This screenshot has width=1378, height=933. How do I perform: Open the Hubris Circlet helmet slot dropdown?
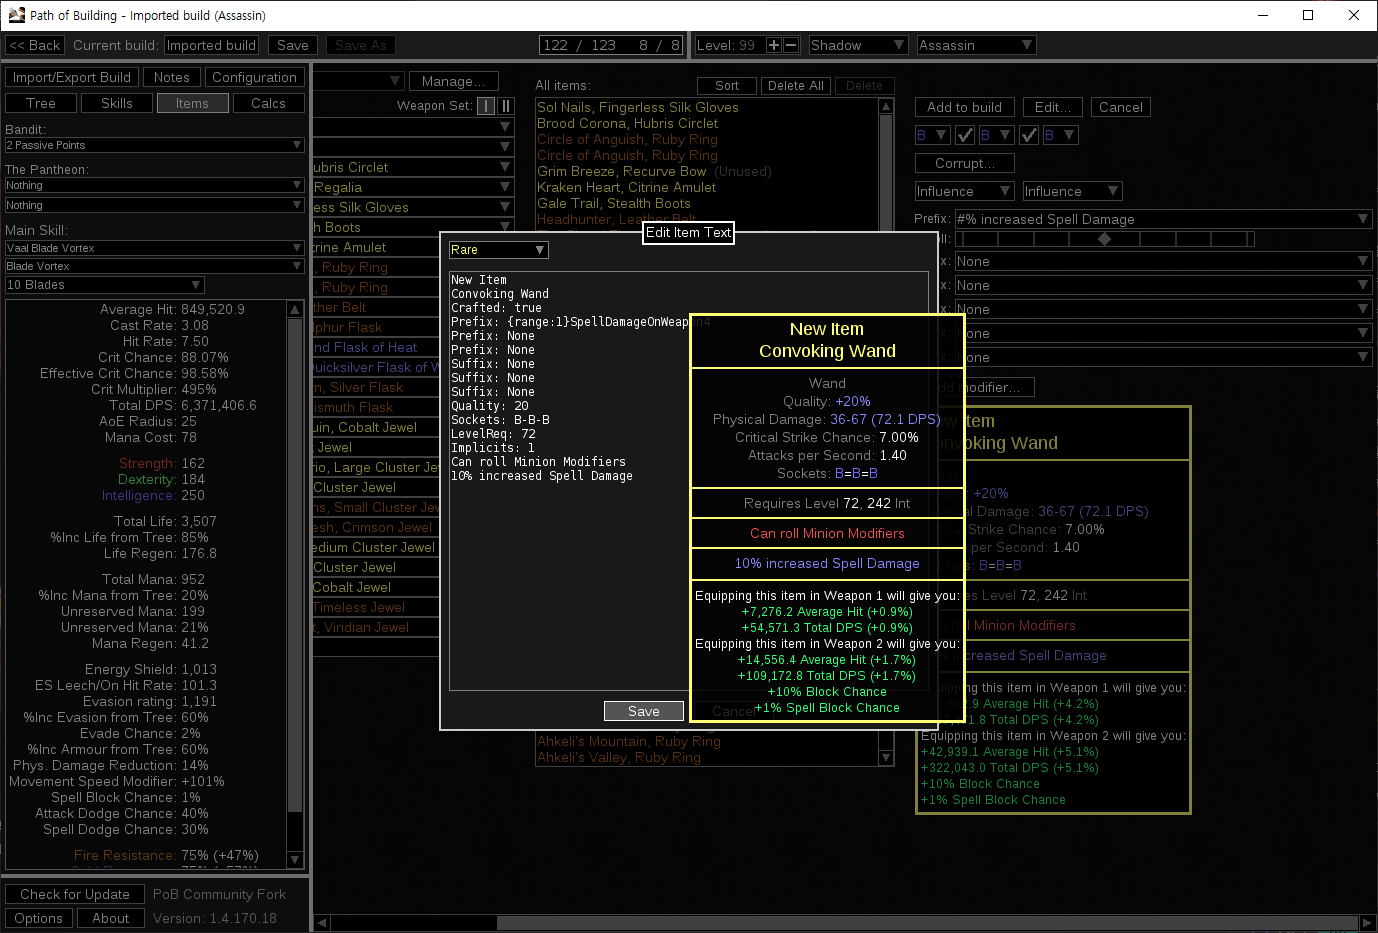pyautogui.click(x=413, y=167)
